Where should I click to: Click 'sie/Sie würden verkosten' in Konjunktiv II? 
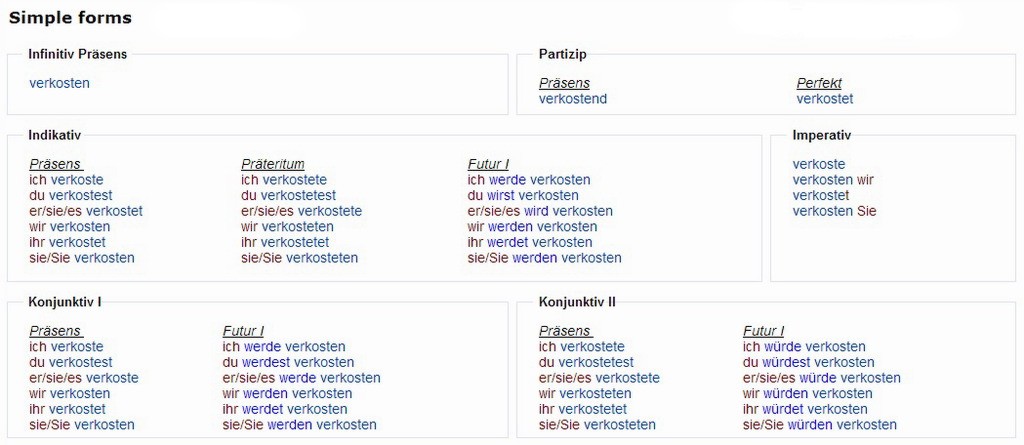(820, 425)
